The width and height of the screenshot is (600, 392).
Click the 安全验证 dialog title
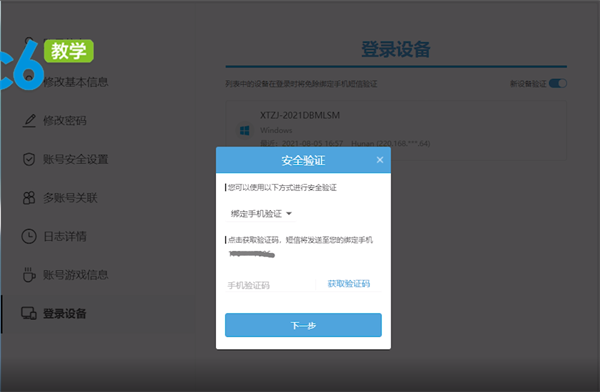point(303,160)
